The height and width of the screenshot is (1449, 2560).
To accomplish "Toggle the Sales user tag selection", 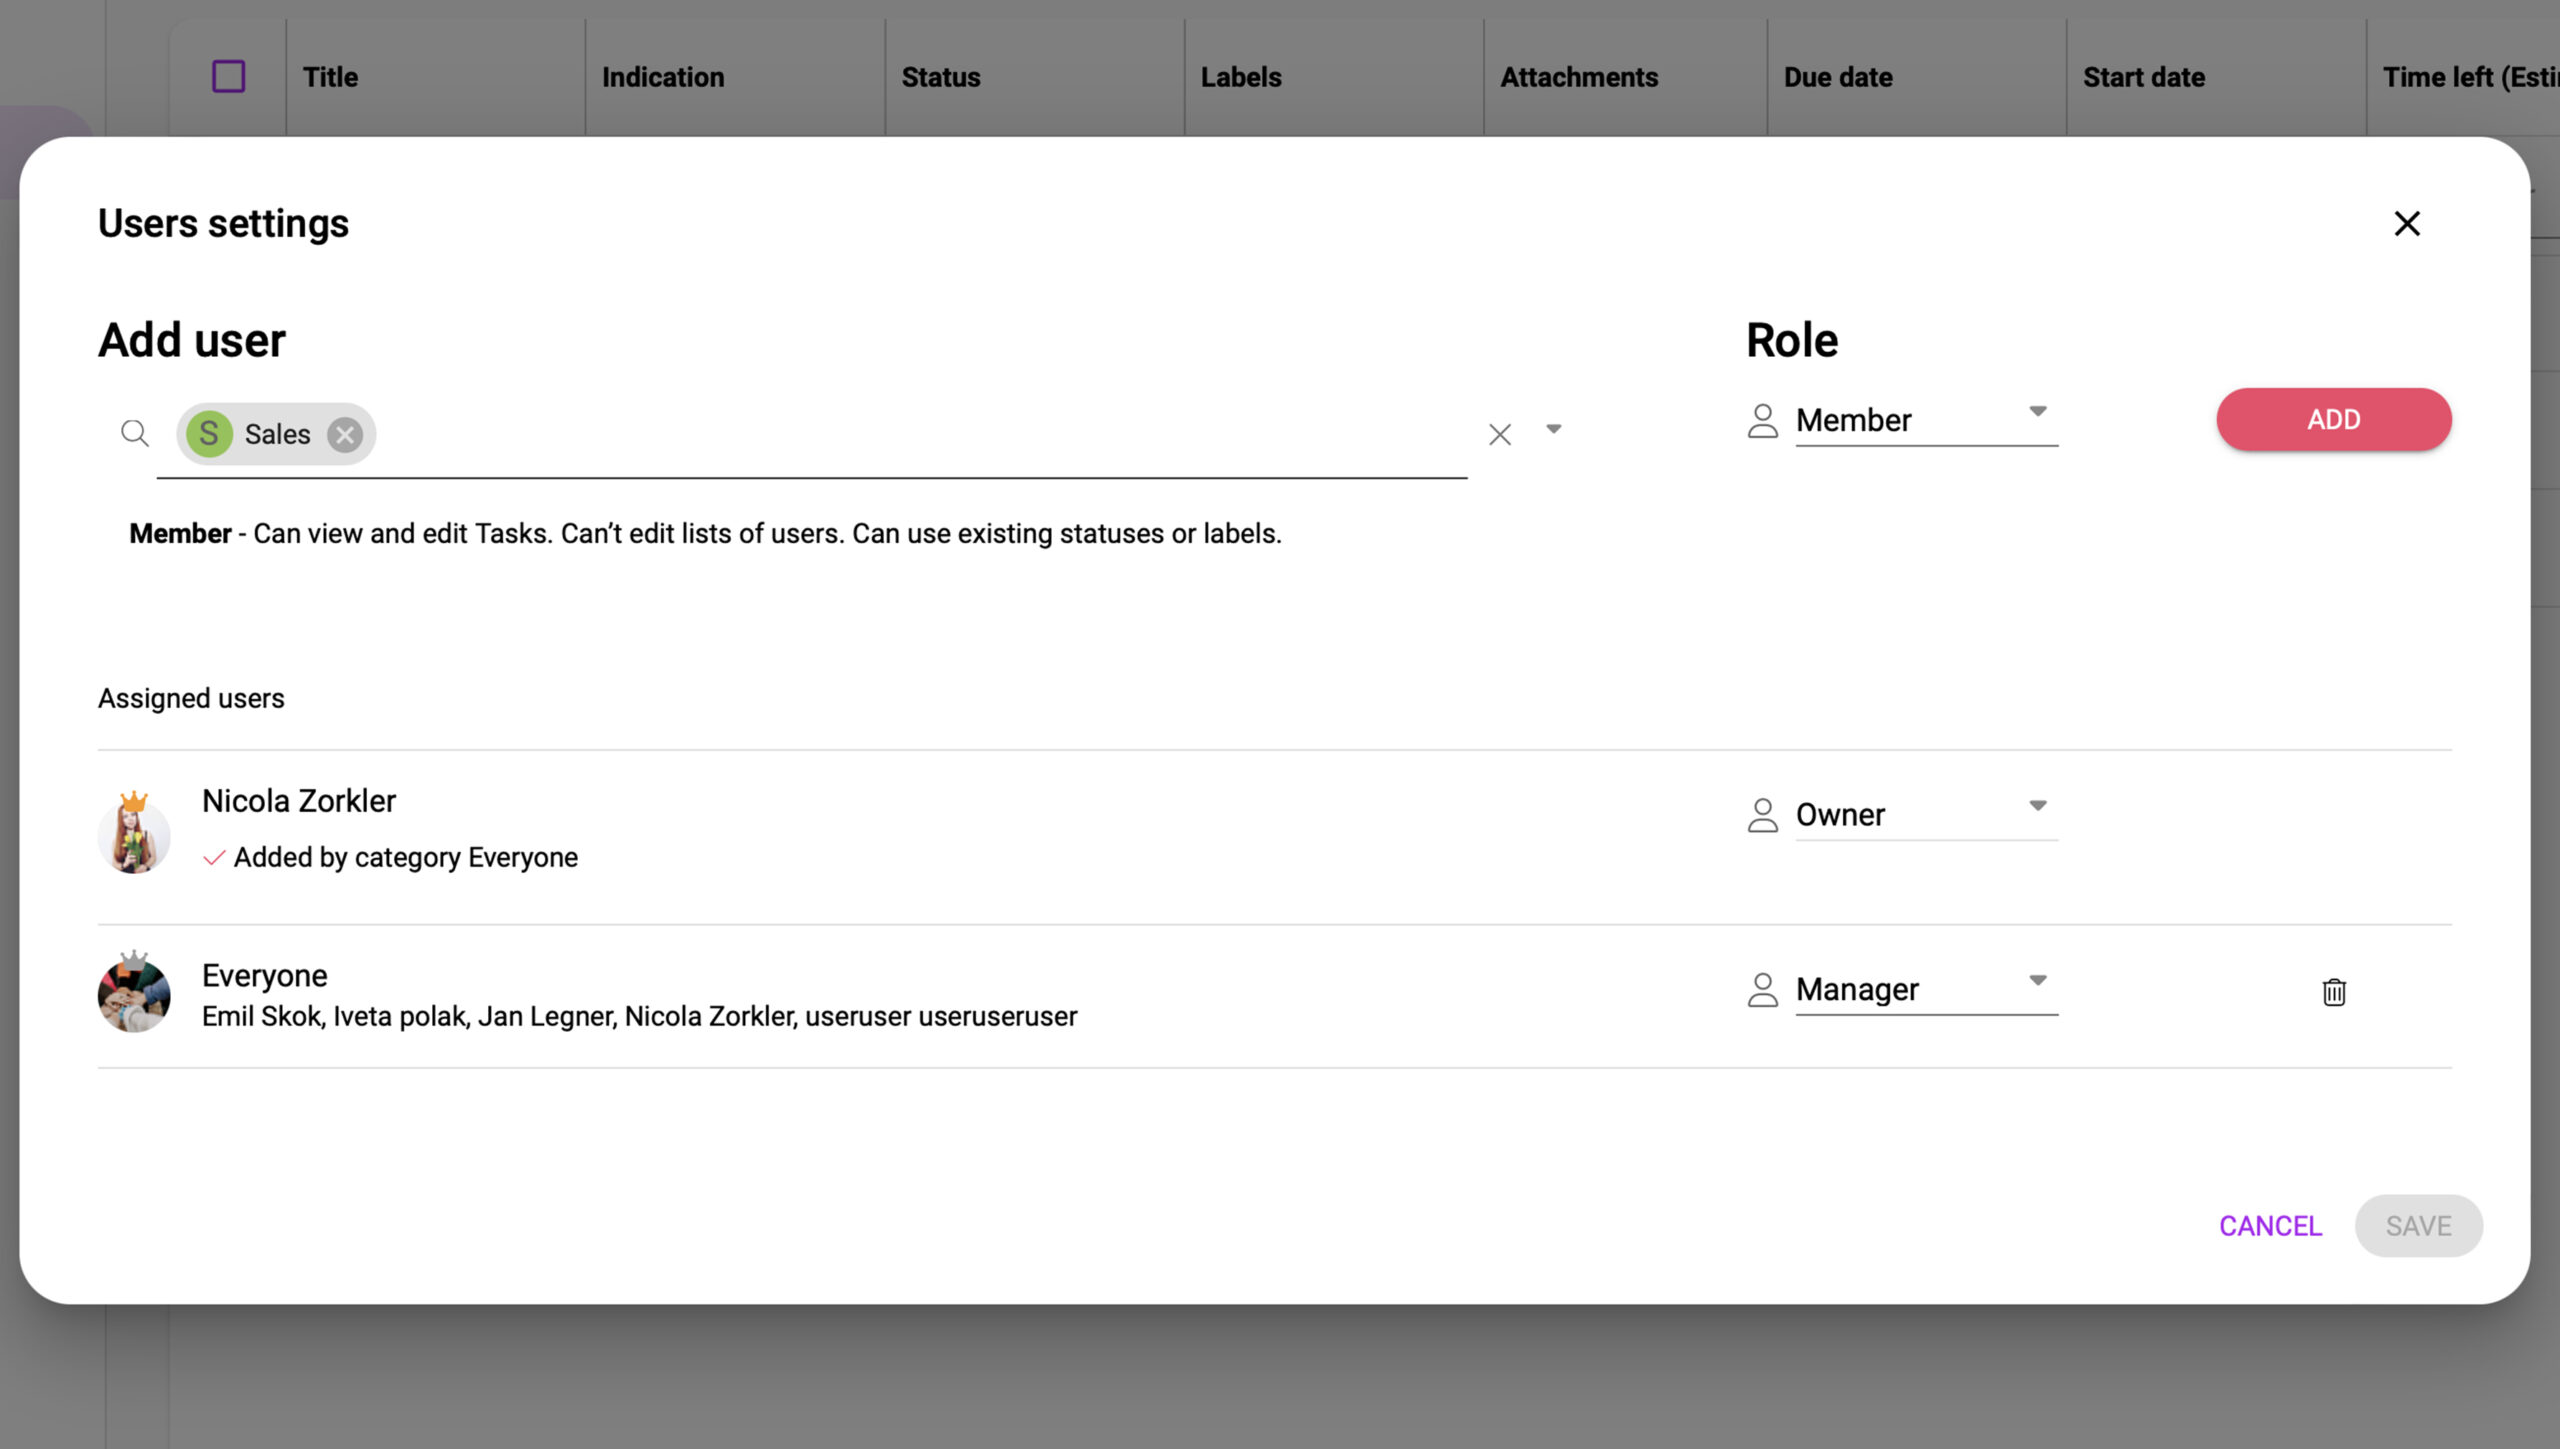I will coord(345,433).
